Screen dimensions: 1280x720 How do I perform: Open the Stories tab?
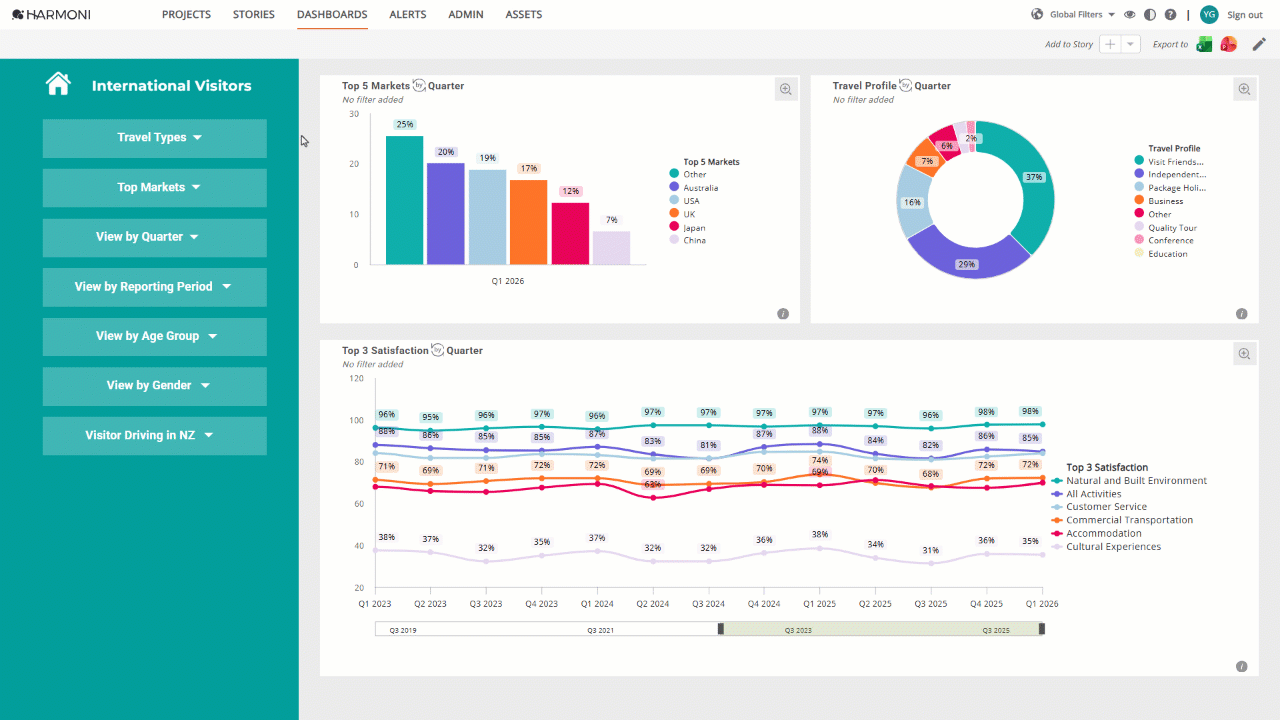tap(254, 14)
